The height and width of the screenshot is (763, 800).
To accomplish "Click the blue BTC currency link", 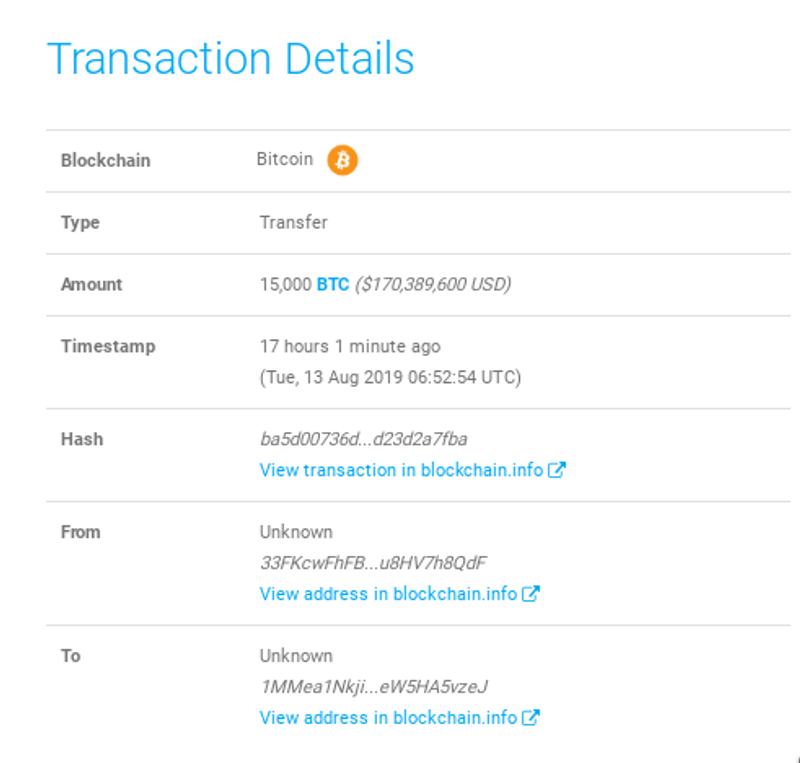I will click(333, 284).
